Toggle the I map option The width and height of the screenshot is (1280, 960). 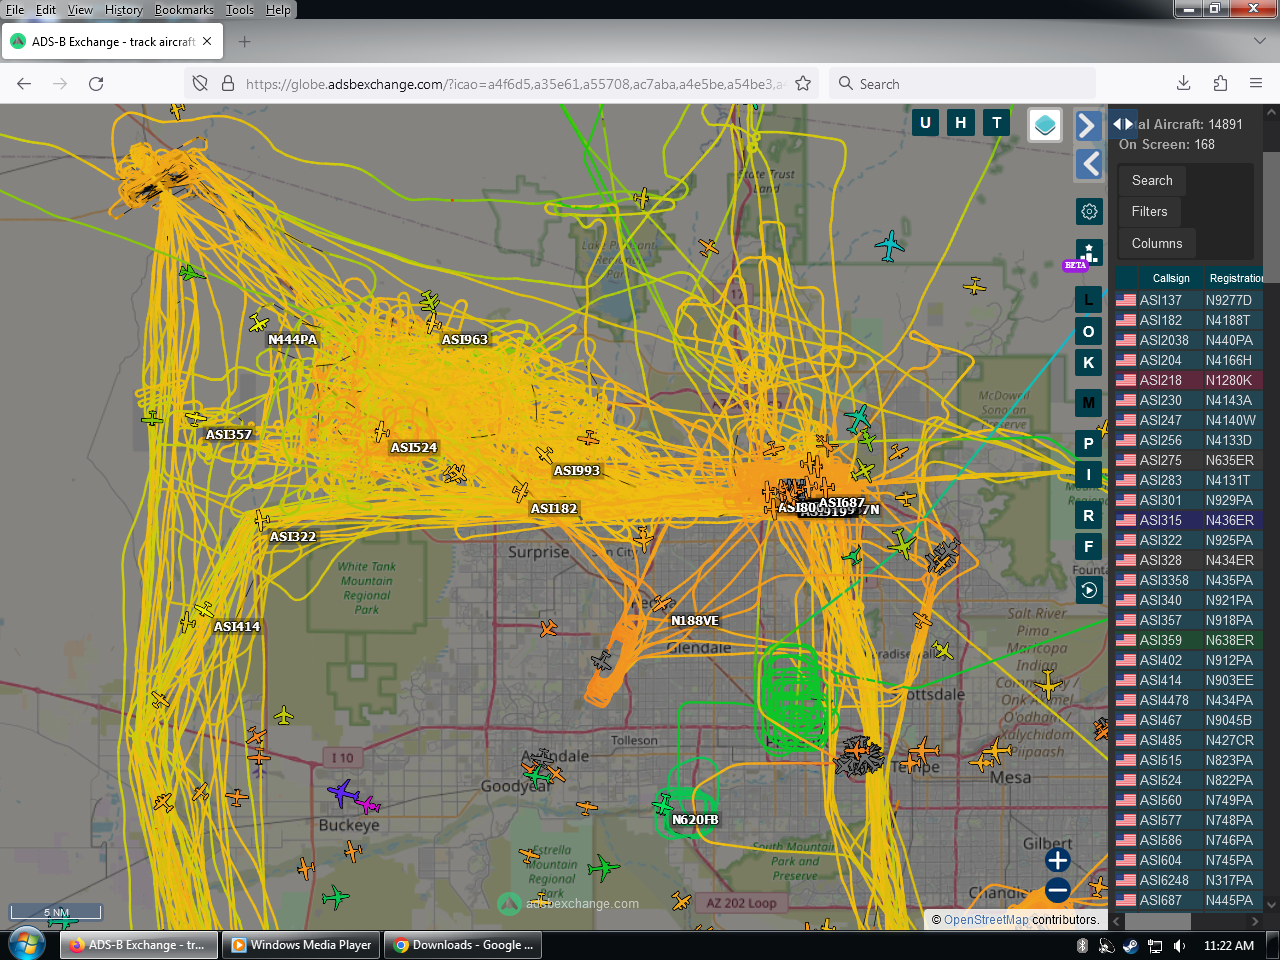pyautogui.click(x=1089, y=475)
